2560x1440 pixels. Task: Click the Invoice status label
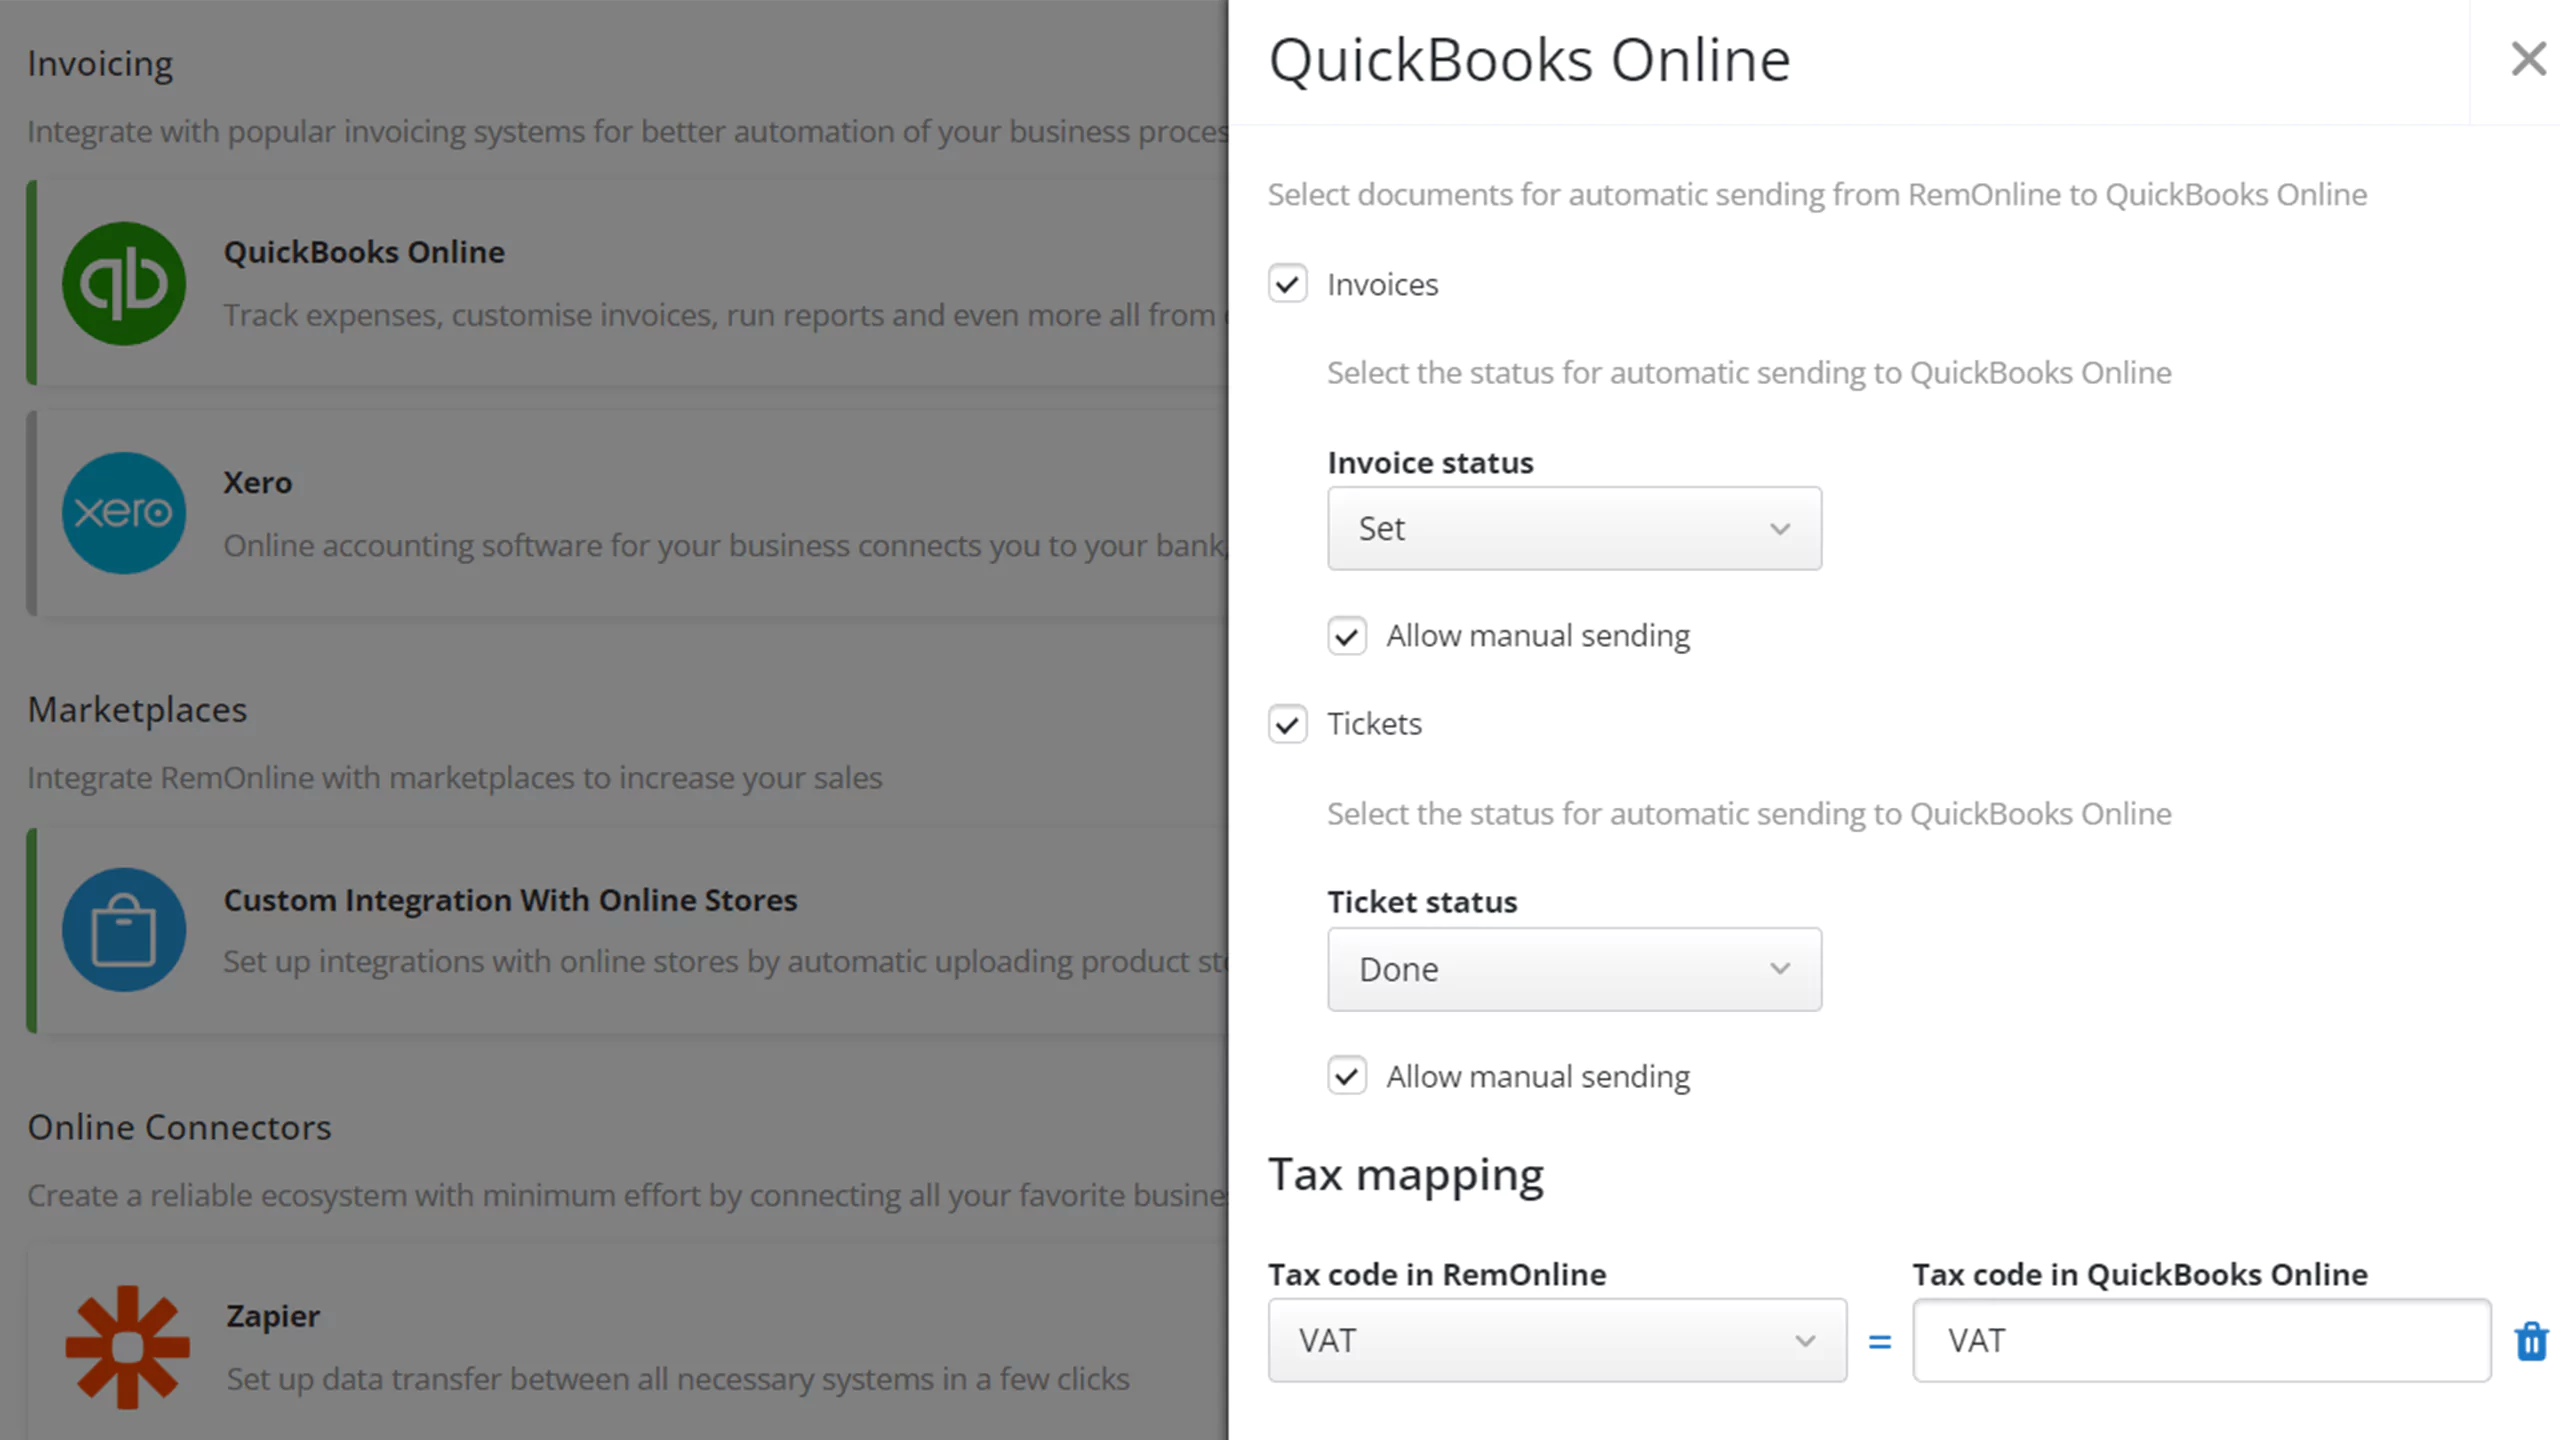pos(1430,463)
